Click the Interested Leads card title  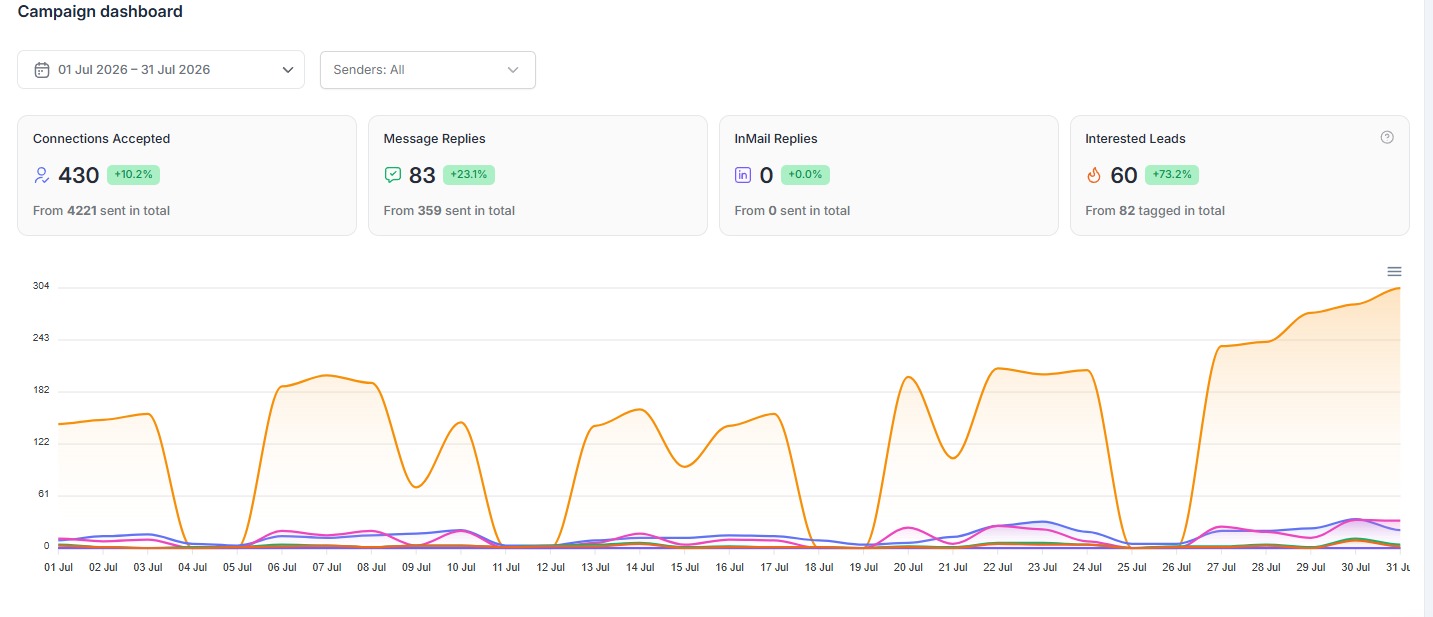click(1135, 139)
